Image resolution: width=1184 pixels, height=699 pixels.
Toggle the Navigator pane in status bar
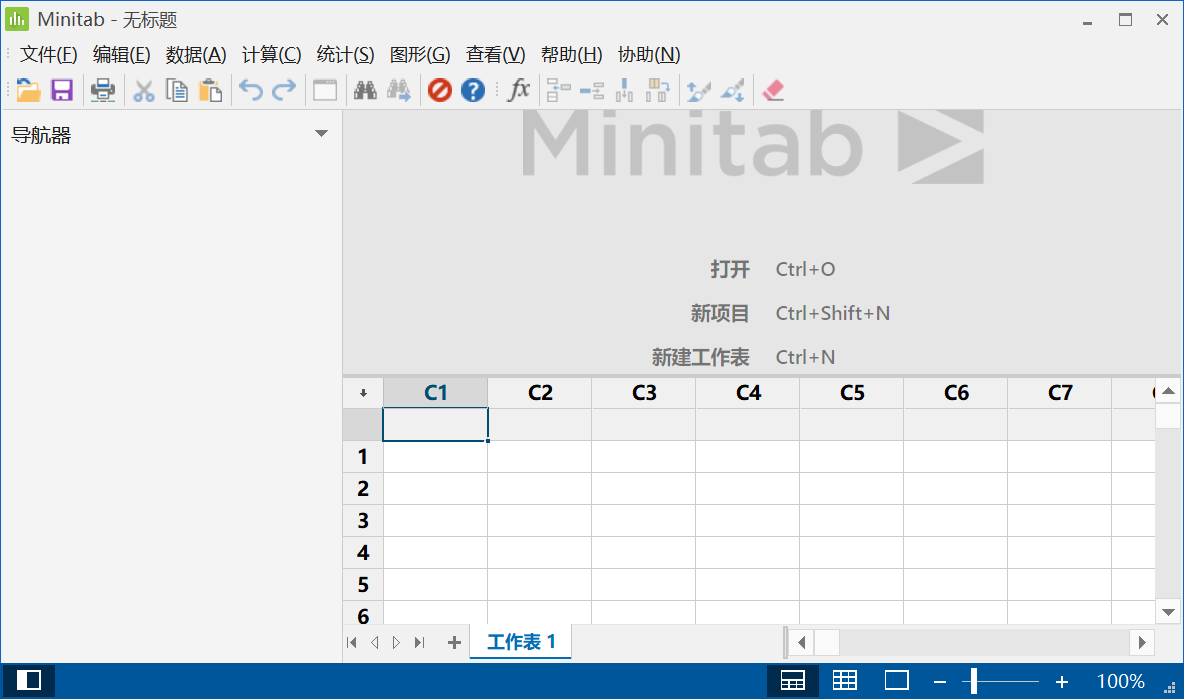coord(29,680)
